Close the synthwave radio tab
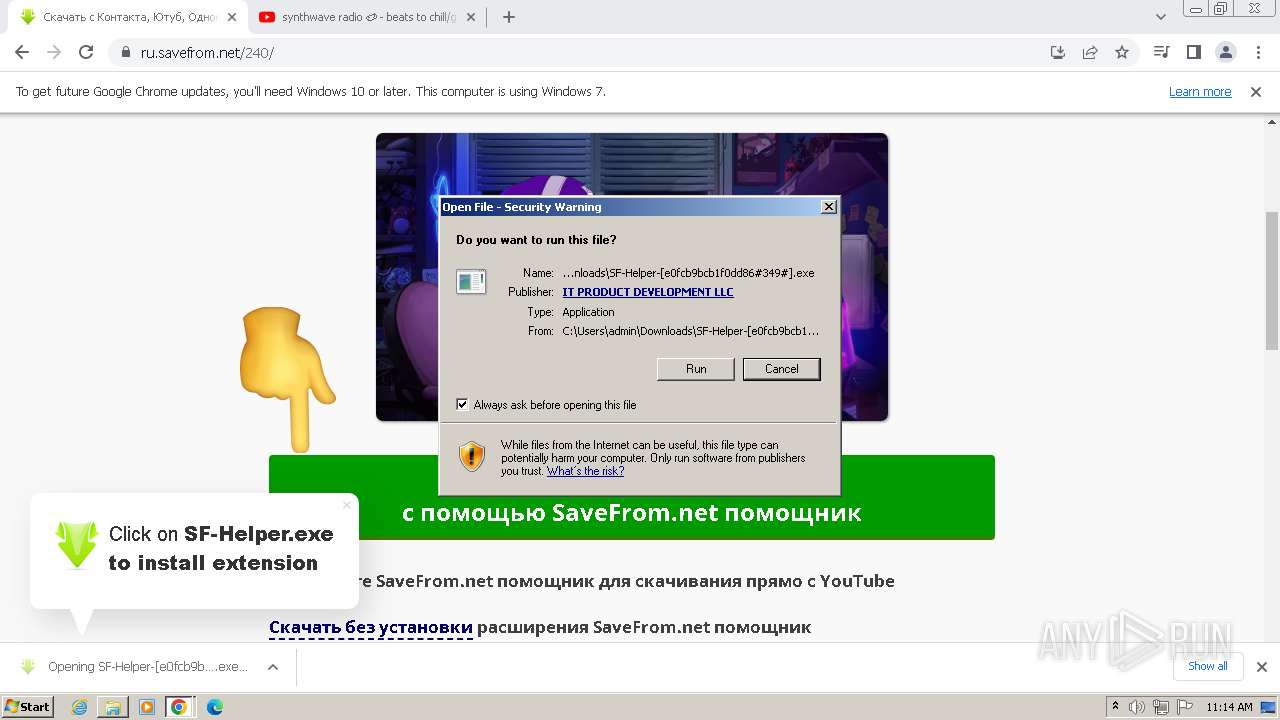This screenshot has height=720, width=1280. [x=471, y=17]
